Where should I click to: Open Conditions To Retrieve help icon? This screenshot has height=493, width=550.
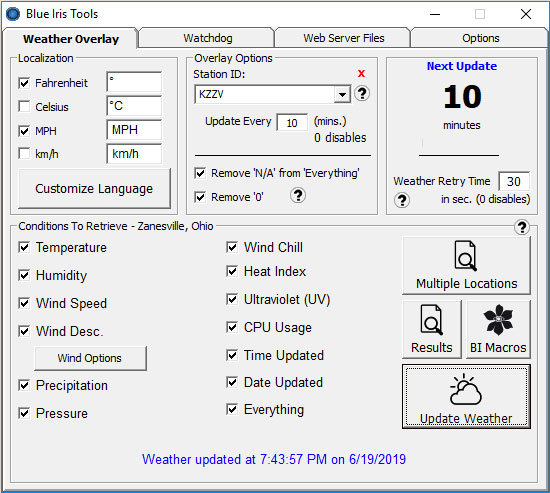[x=522, y=227]
